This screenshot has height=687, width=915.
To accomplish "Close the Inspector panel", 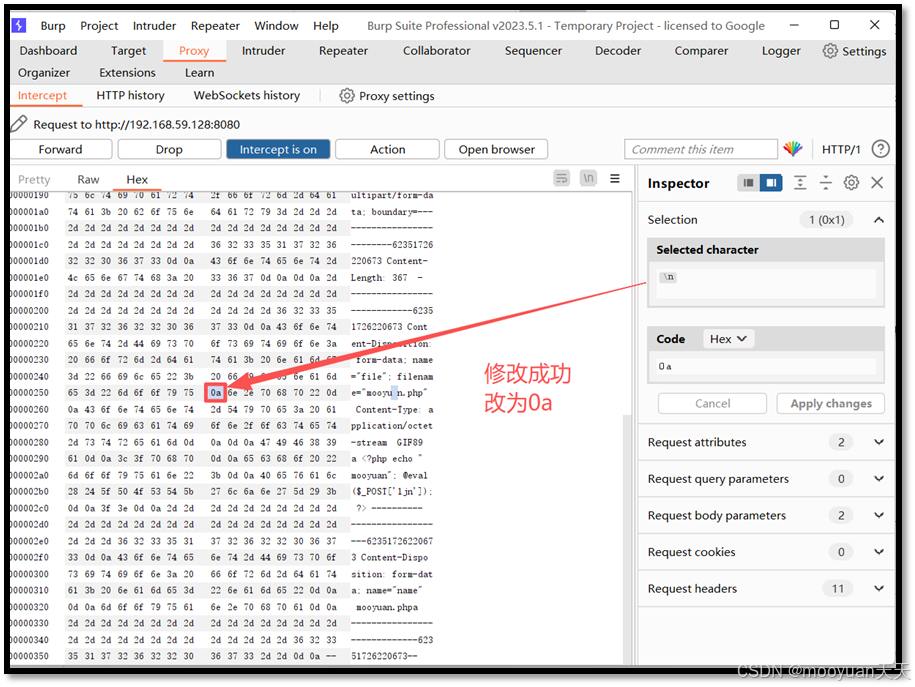I will click(x=876, y=183).
